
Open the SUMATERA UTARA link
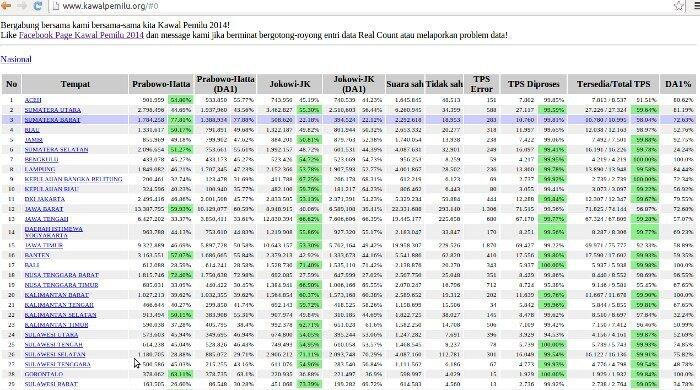[53, 110]
